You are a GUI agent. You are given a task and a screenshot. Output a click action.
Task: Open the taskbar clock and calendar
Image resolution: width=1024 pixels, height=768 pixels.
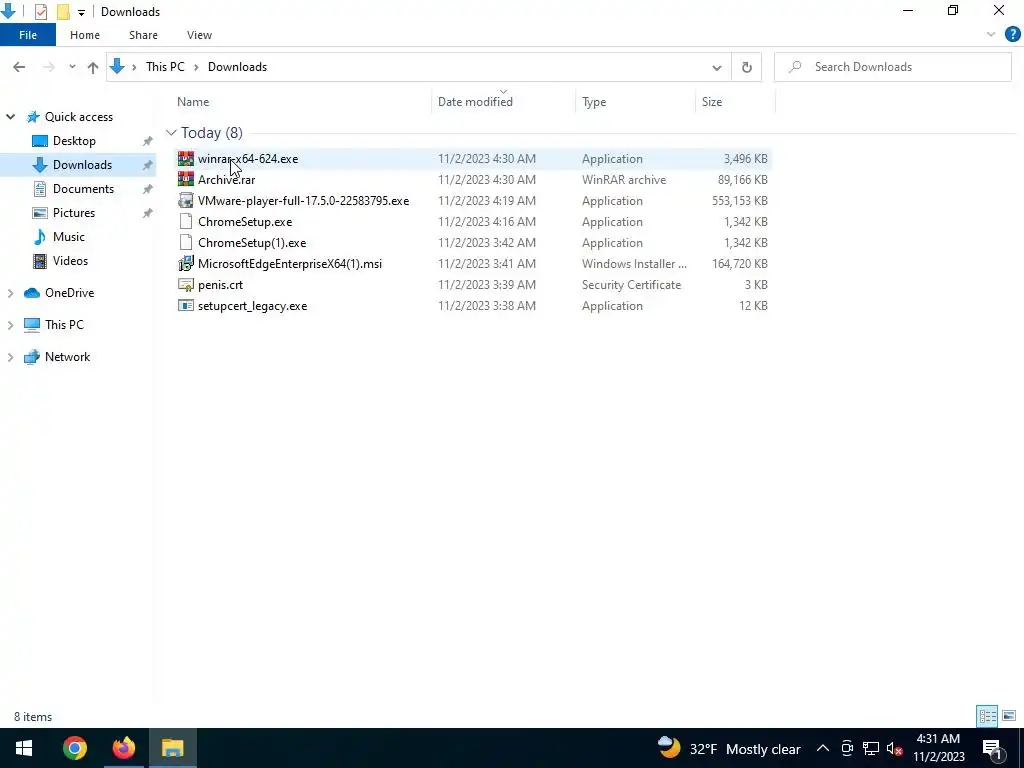point(938,748)
